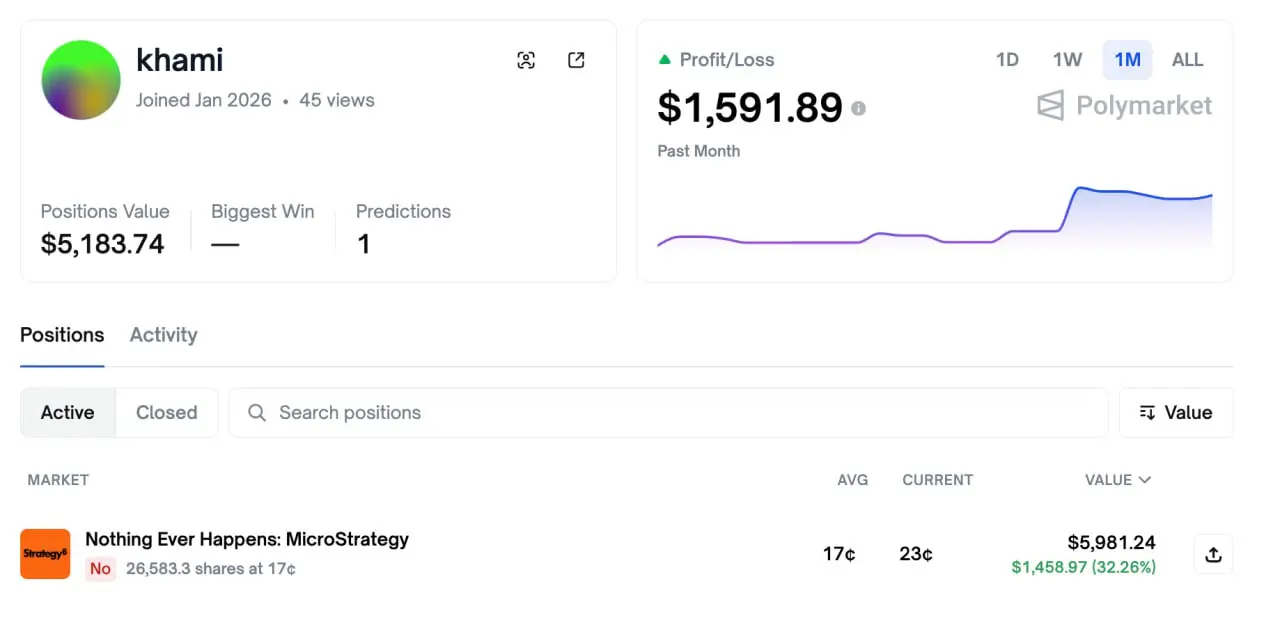Open the Value sort dropdown
The height and width of the screenshot is (618, 1280).
point(1176,413)
